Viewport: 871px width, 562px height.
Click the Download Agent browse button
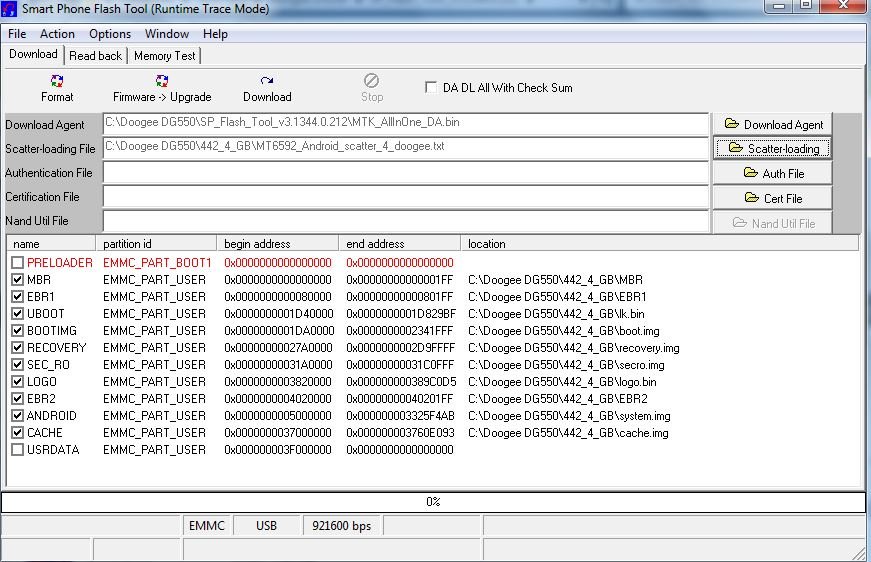tap(773, 124)
